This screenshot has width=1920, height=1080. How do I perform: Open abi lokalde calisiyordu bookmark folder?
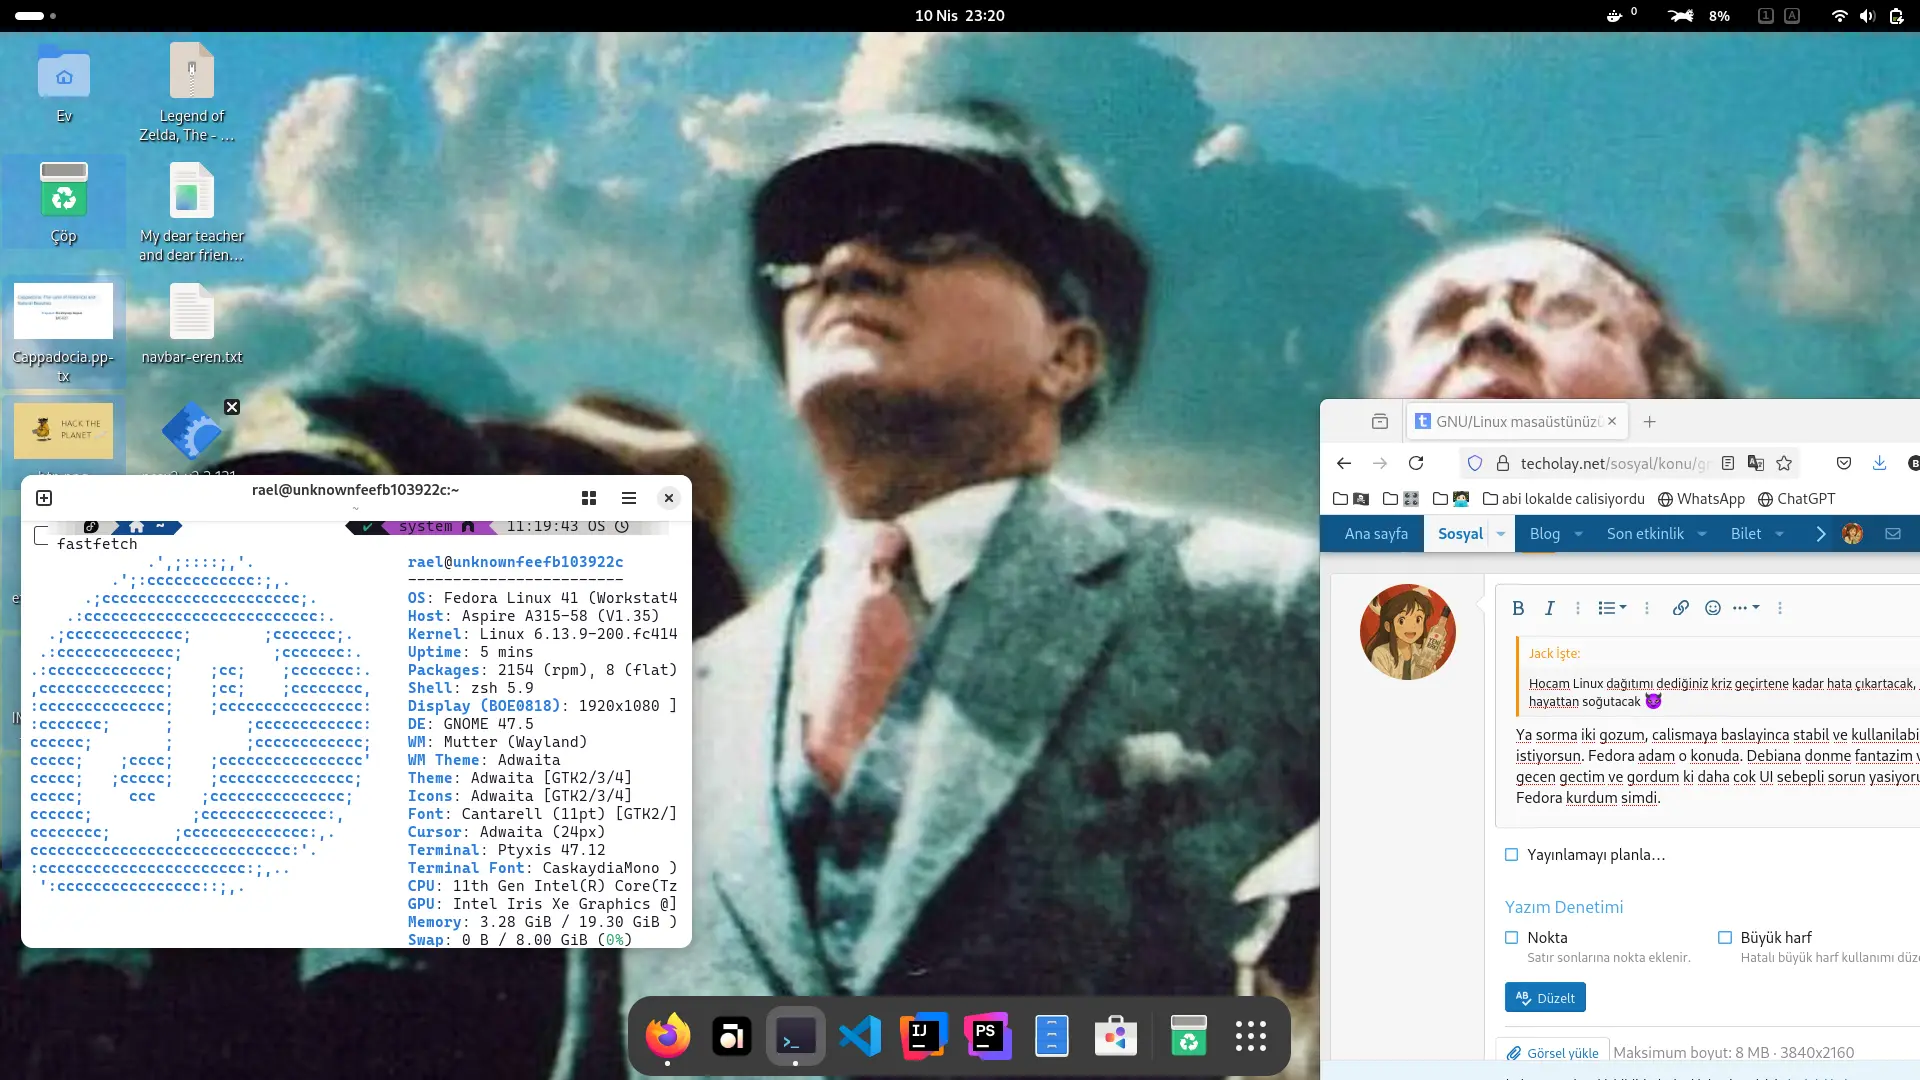[1563, 499]
